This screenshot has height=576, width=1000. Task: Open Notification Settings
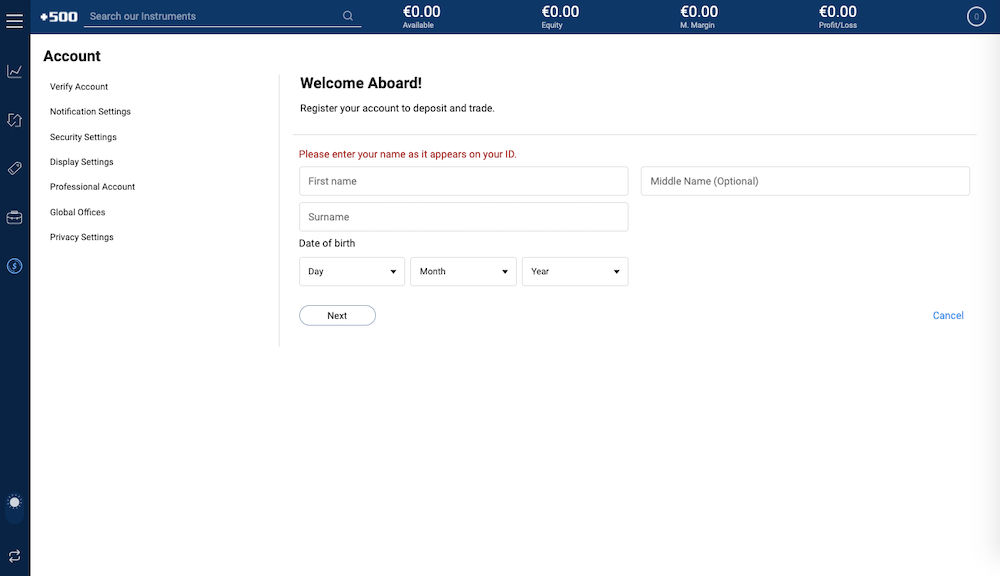point(90,112)
